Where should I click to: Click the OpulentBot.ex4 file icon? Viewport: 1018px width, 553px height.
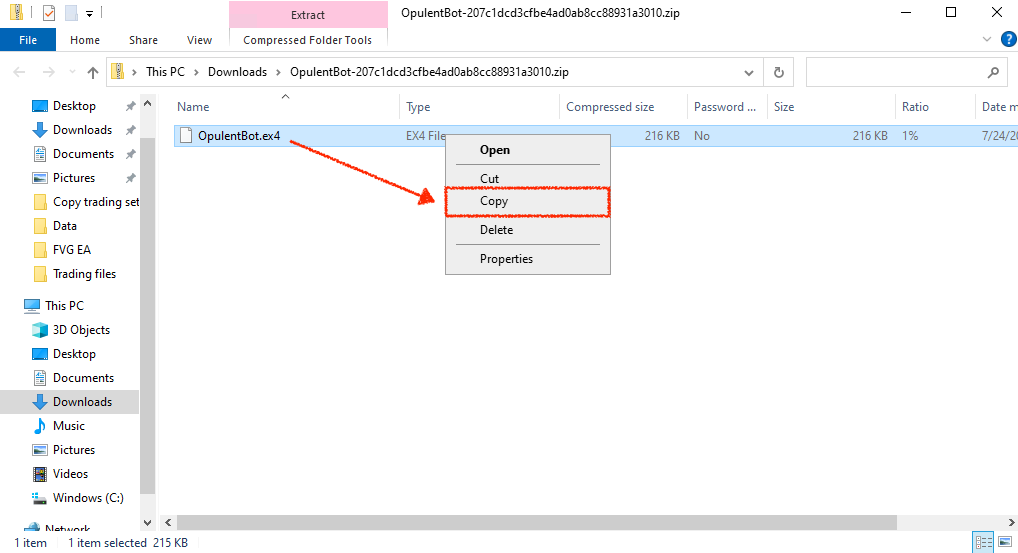click(185, 136)
